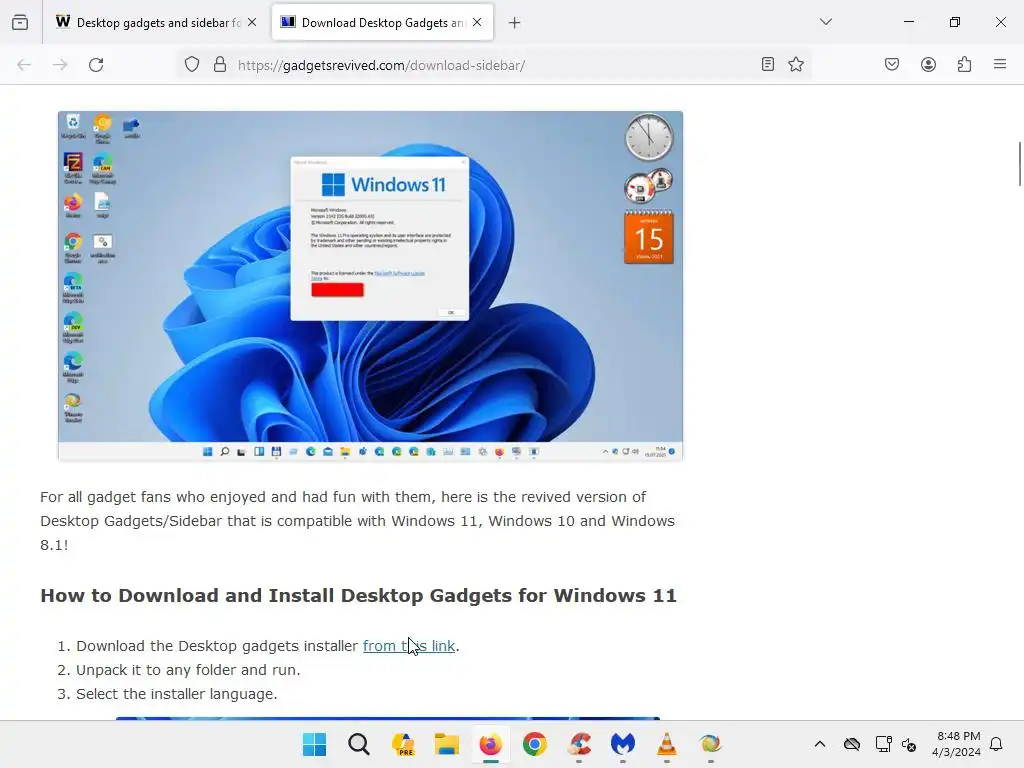
Task: Open VLC media player from the taskbar
Action: 667,744
